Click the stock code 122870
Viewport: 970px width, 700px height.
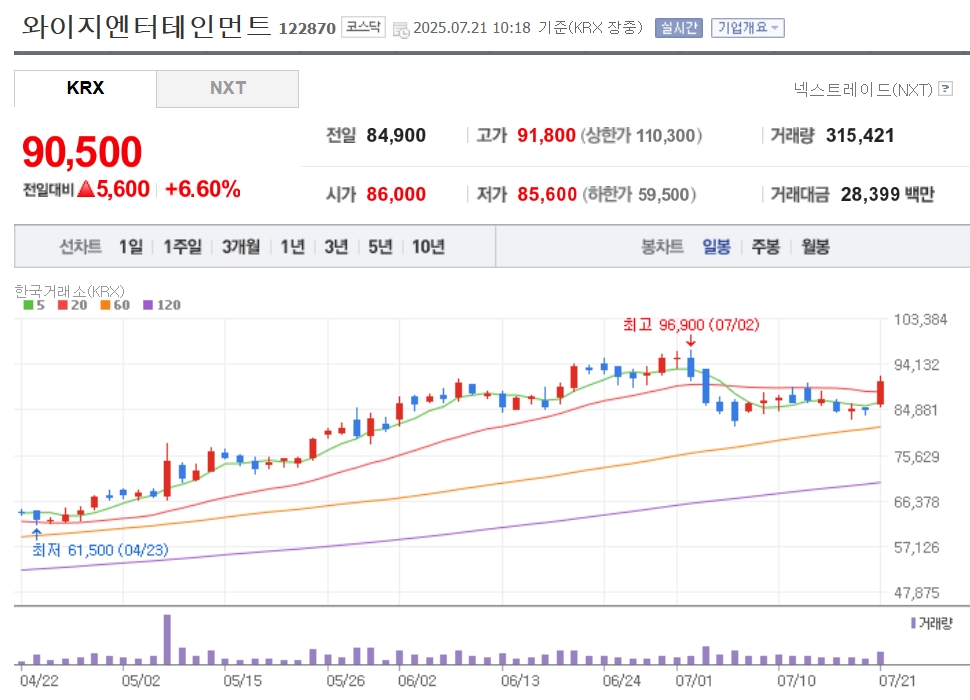tap(307, 28)
